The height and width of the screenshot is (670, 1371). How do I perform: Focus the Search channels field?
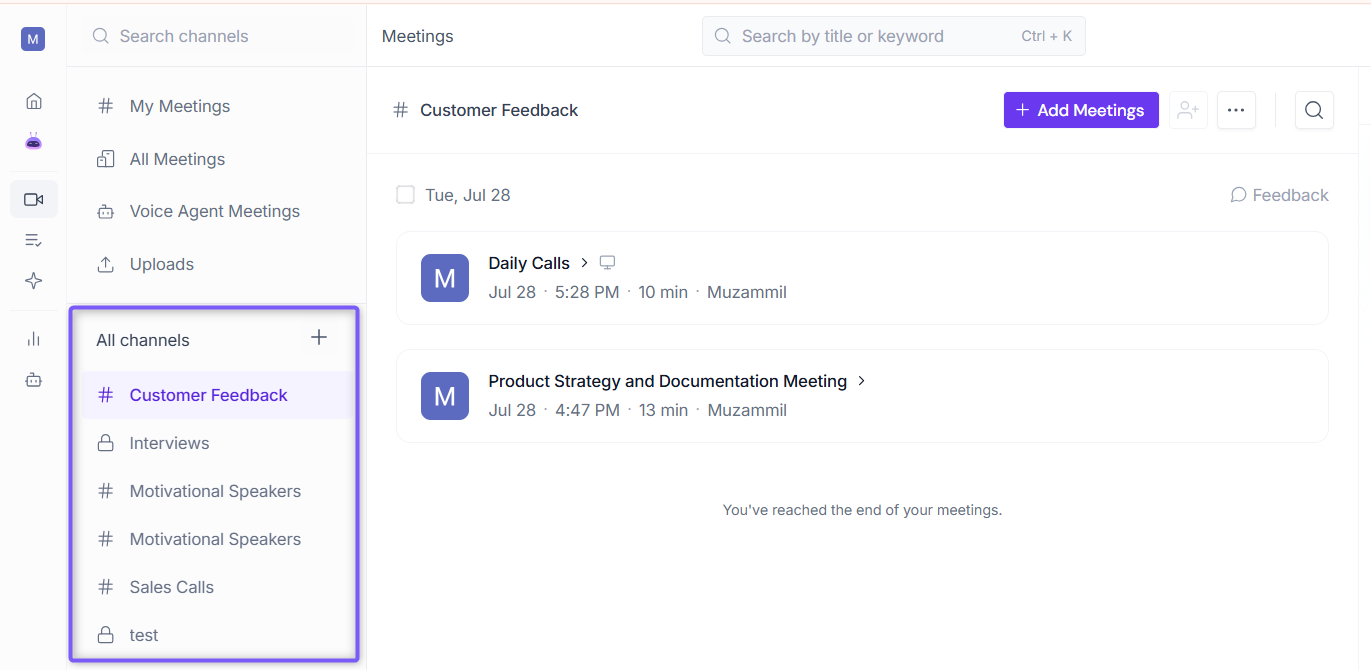(x=216, y=36)
